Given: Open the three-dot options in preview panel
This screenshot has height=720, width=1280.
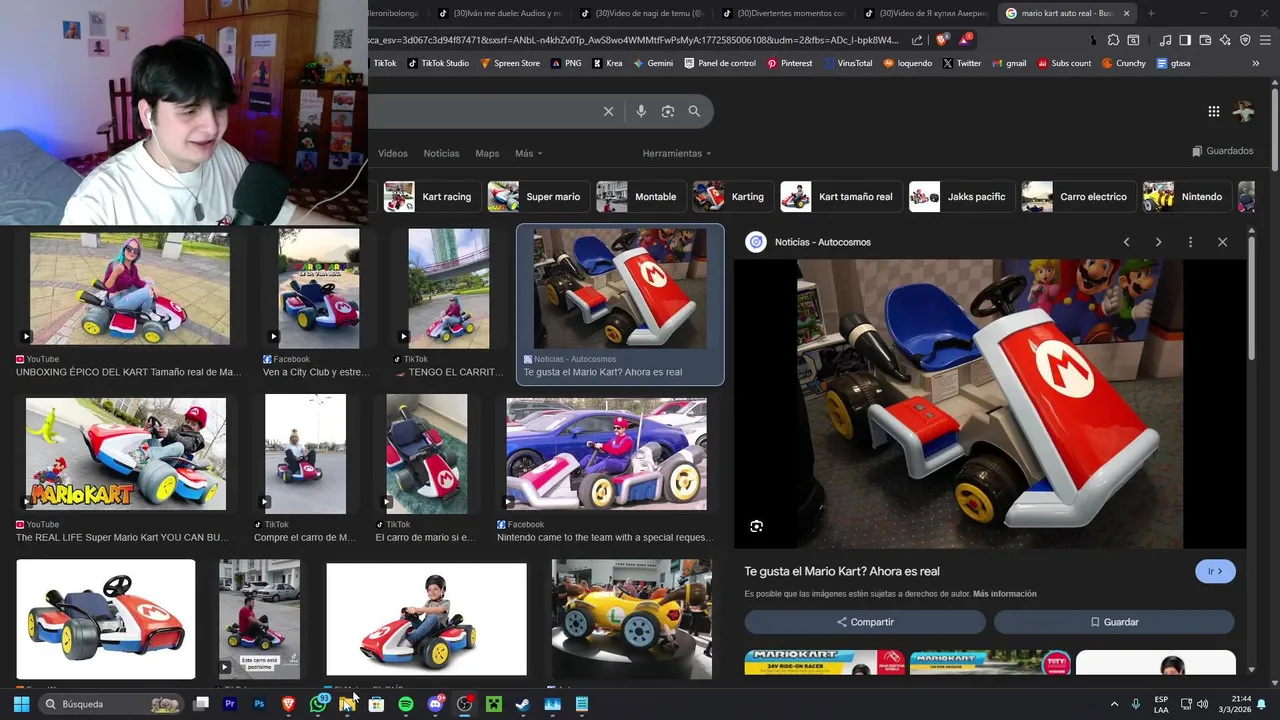Looking at the screenshot, I should tap(1190, 242).
